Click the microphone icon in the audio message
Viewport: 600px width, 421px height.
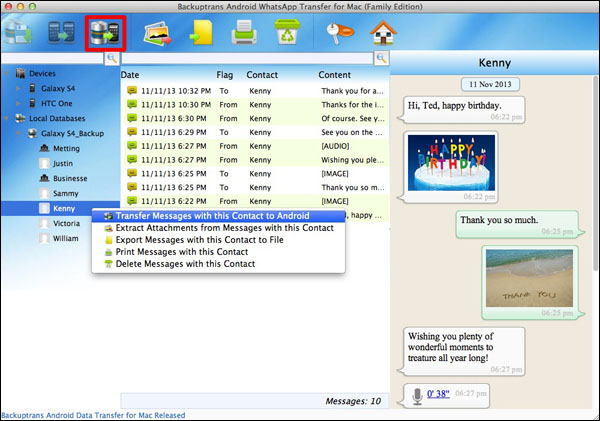(417, 396)
